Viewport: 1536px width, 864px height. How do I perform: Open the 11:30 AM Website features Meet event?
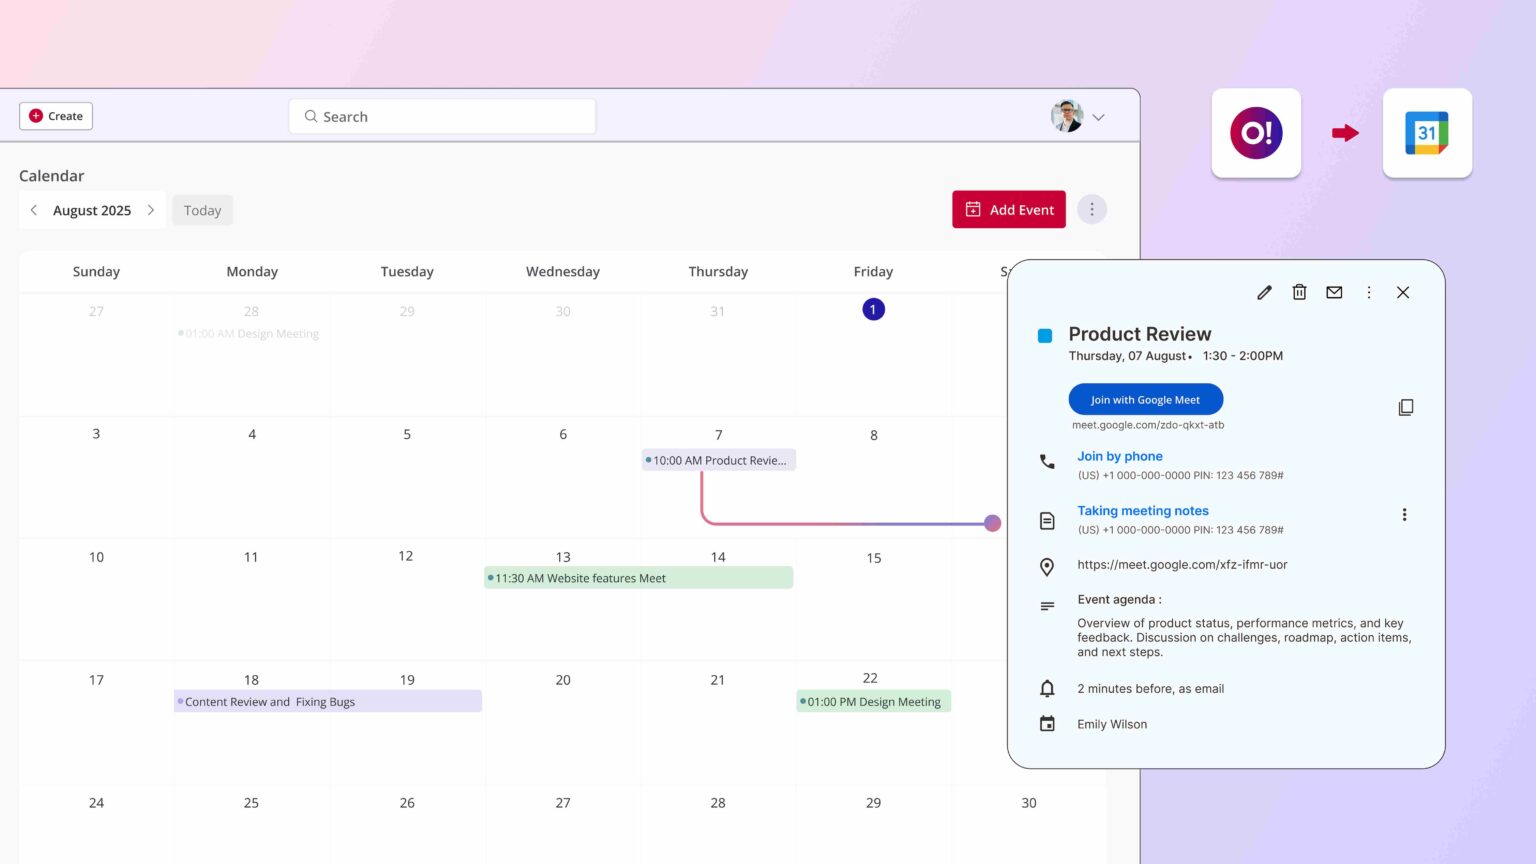click(x=638, y=578)
